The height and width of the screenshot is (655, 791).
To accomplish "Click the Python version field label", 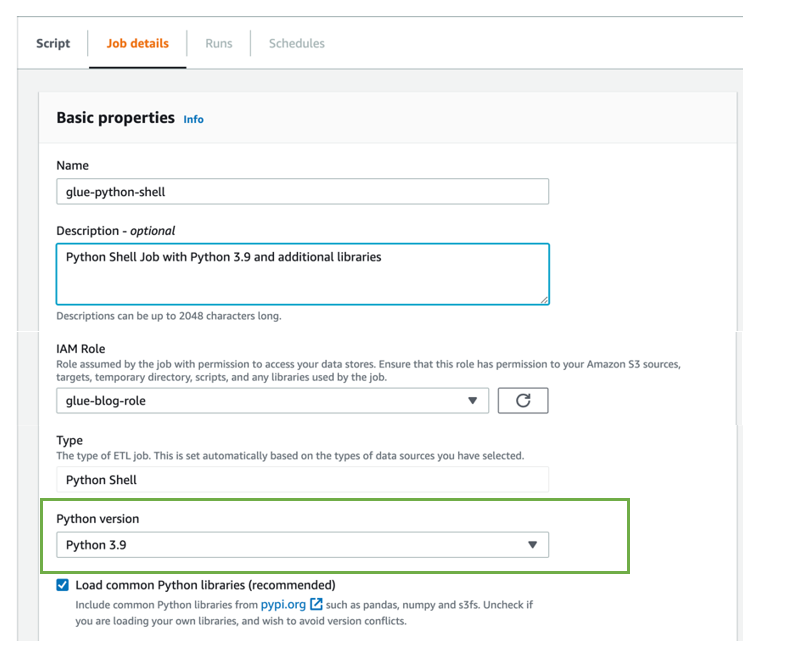I will pyautogui.click(x=97, y=519).
